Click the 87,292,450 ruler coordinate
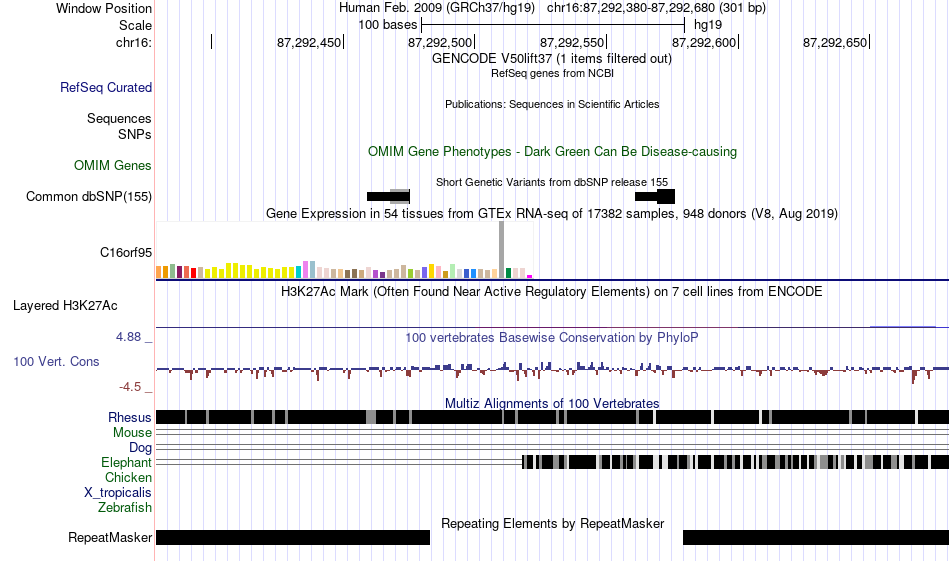This screenshot has height=561, width=950. [309, 42]
